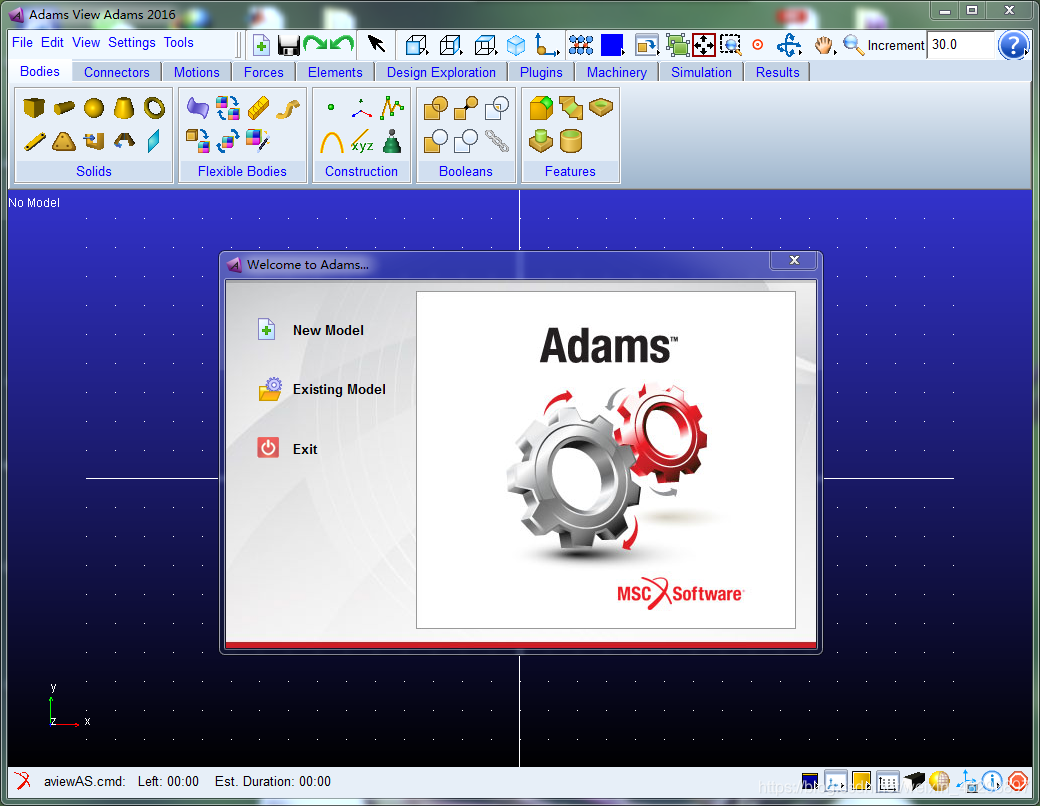Switch to the Connectors tab
Viewport: 1040px width, 806px height.
(116, 72)
